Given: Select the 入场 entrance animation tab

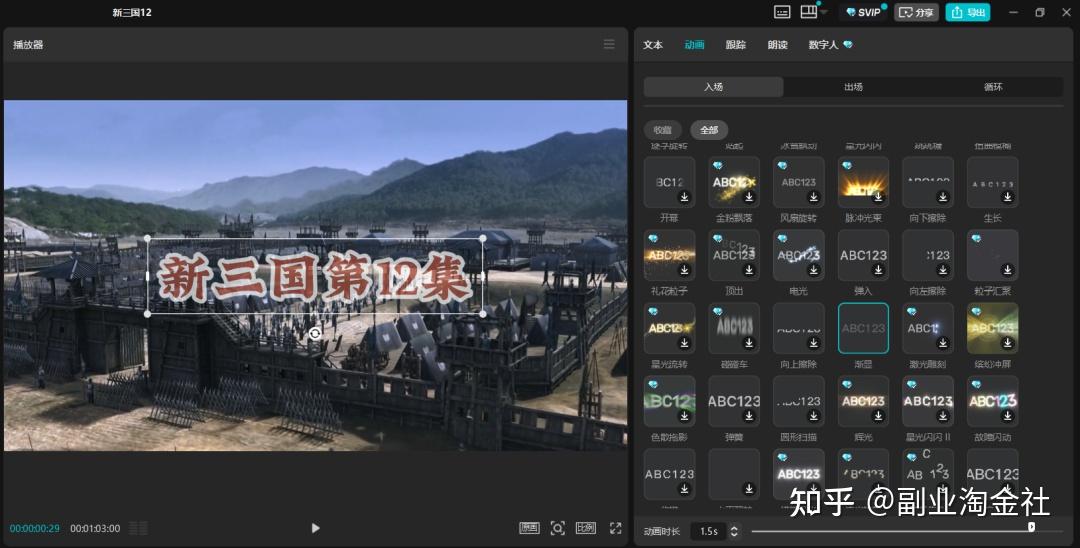Looking at the screenshot, I should tap(714, 87).
